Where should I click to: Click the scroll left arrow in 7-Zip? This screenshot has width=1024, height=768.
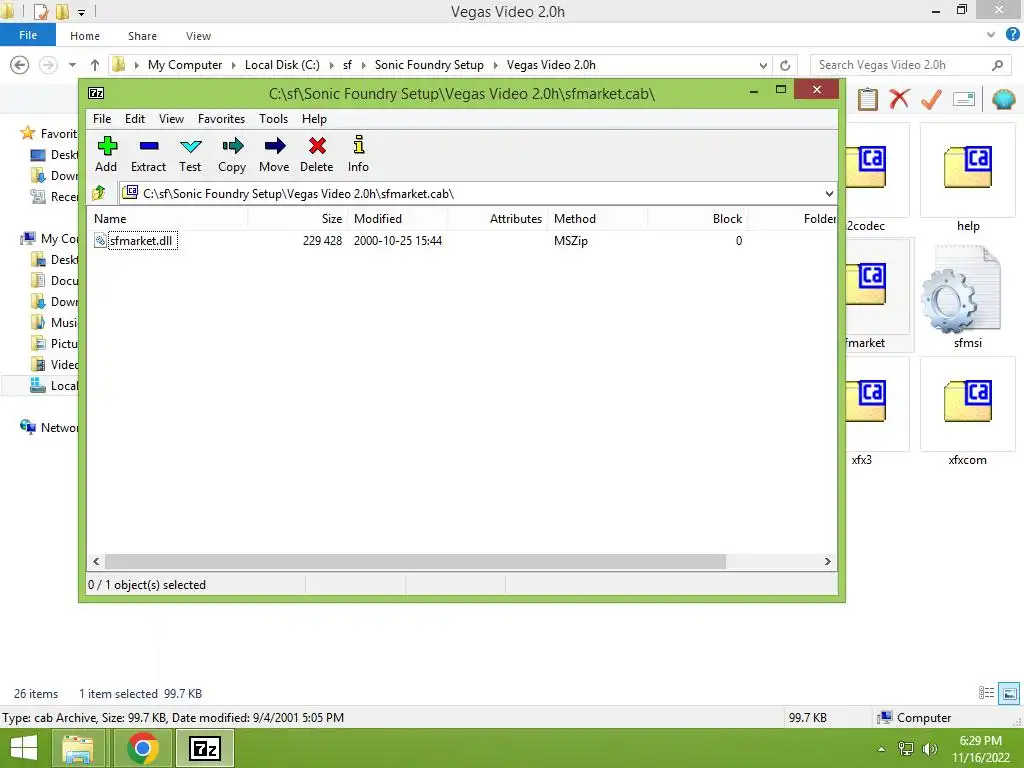pyautogui.click(x=96, y=562)
